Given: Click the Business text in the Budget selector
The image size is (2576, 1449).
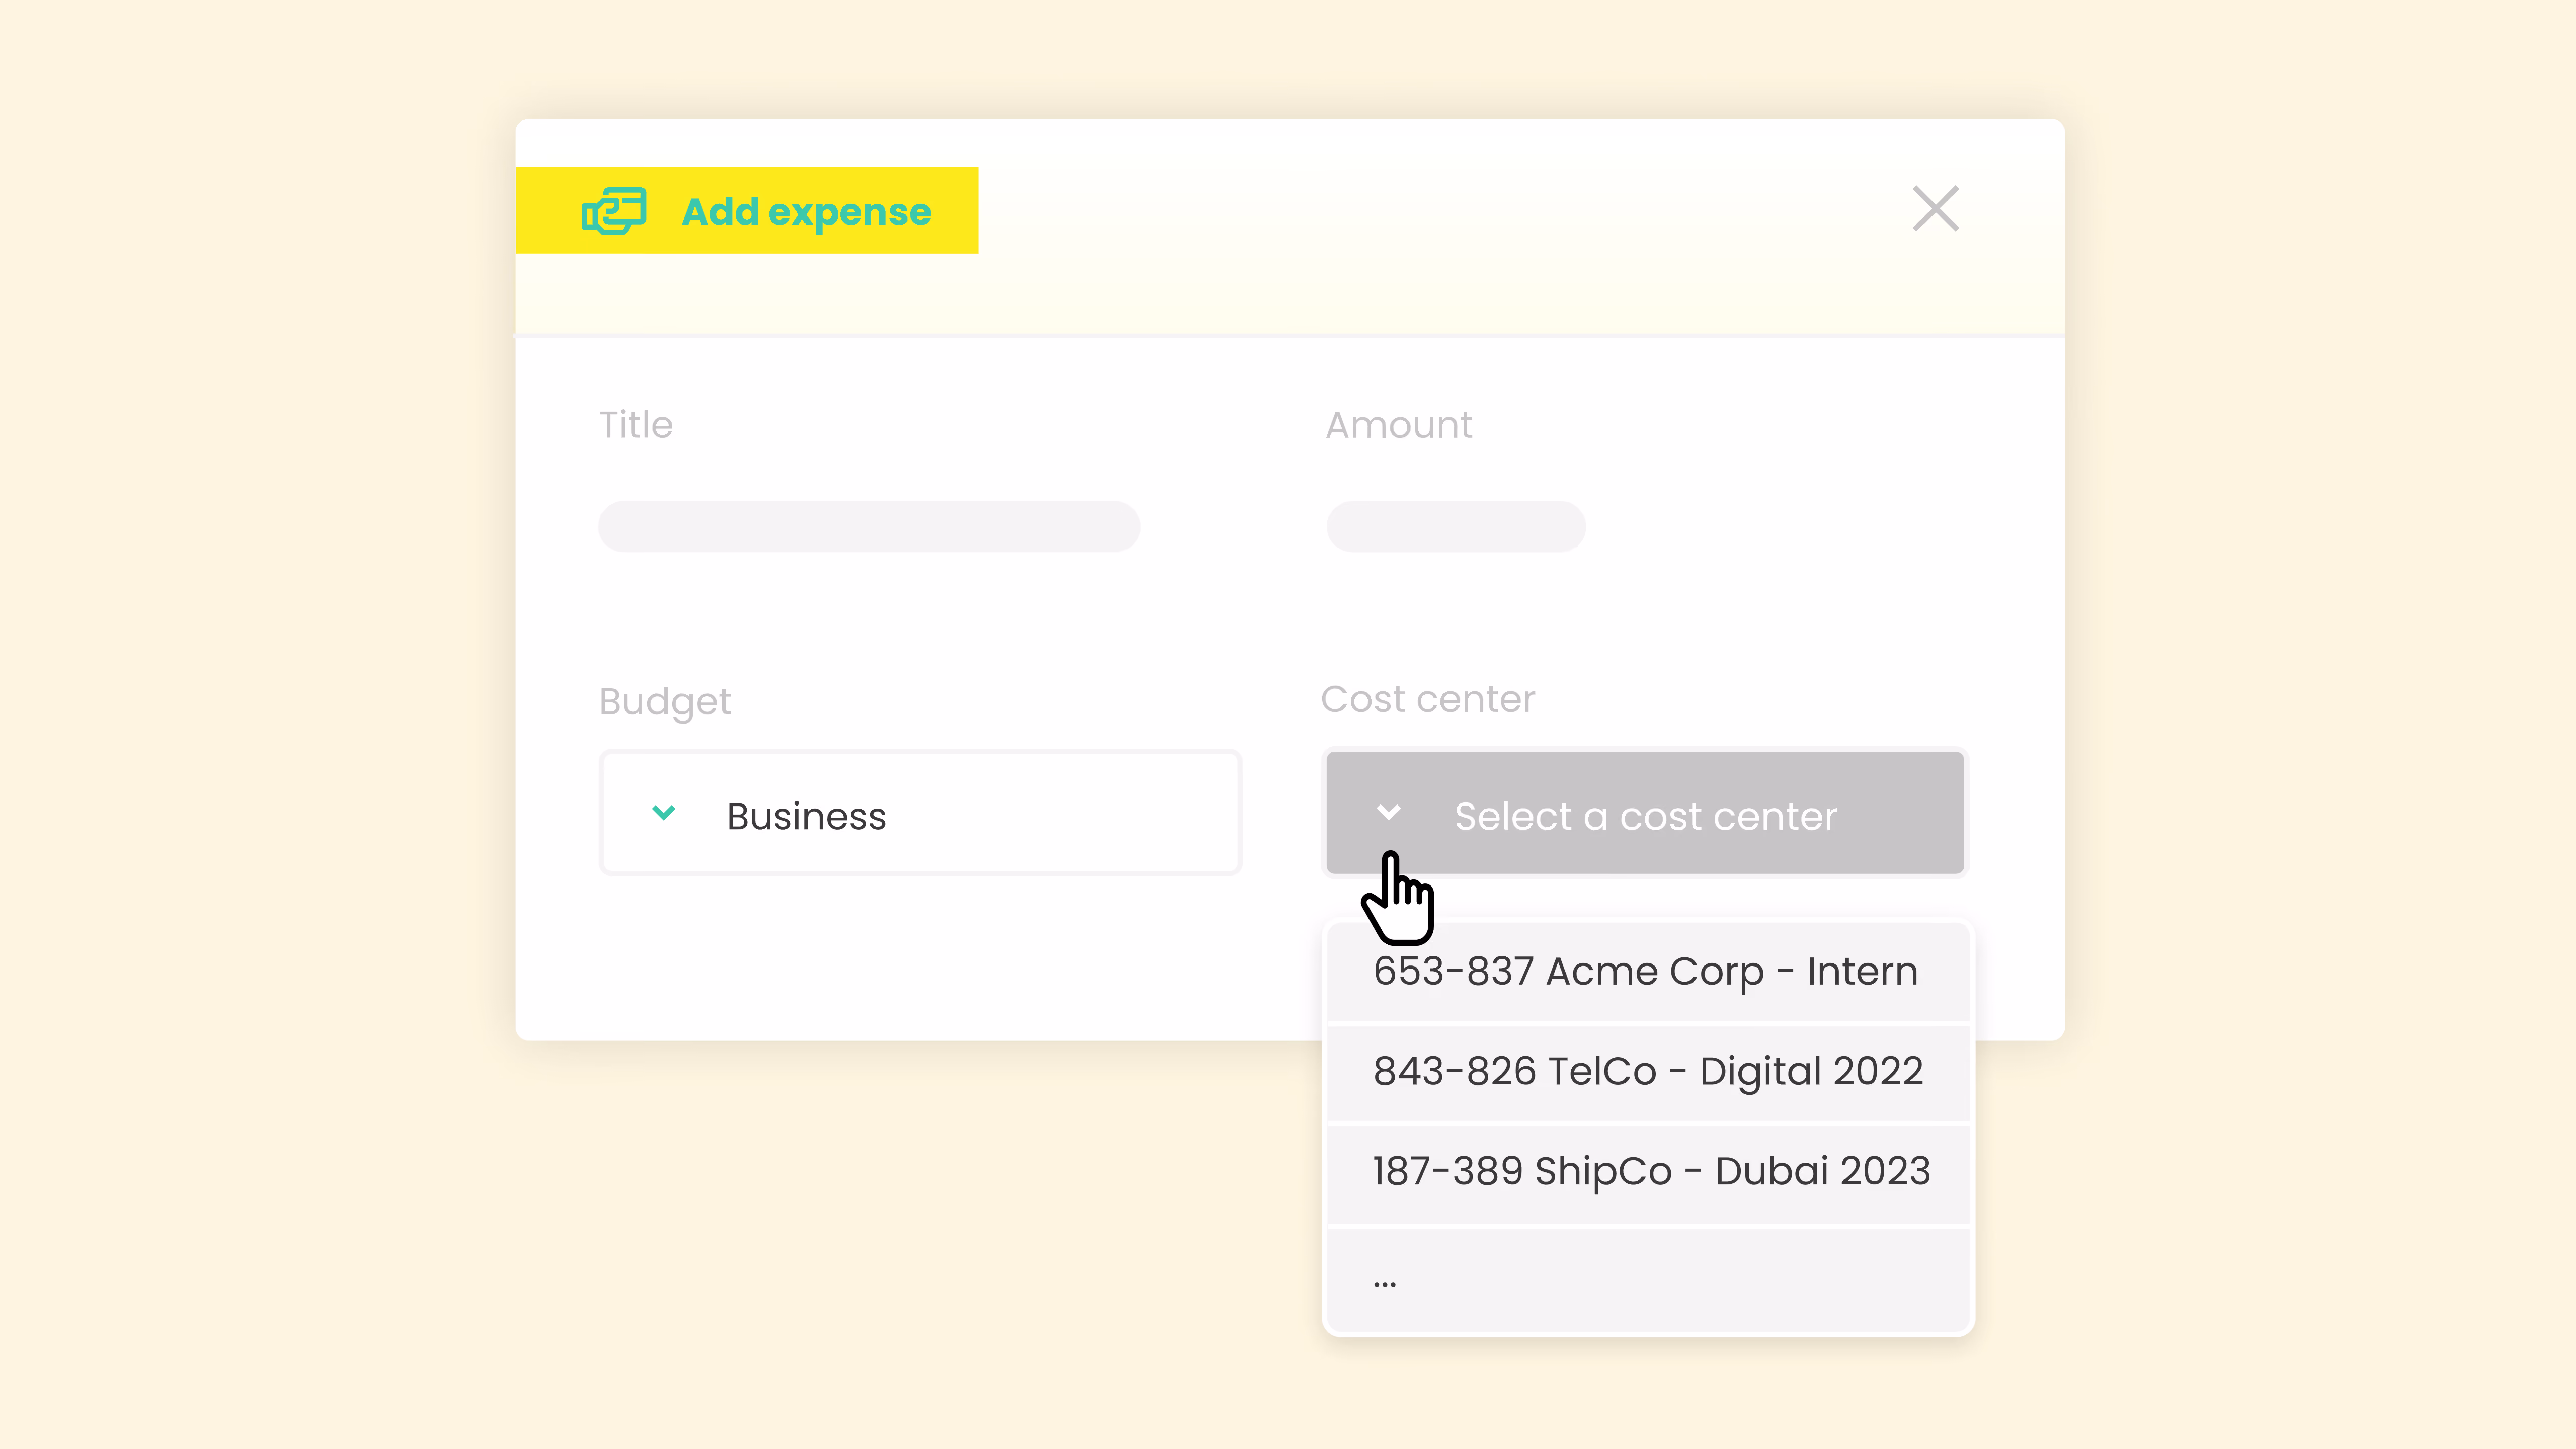Looking at the screenshot, I should coord(806,816).
